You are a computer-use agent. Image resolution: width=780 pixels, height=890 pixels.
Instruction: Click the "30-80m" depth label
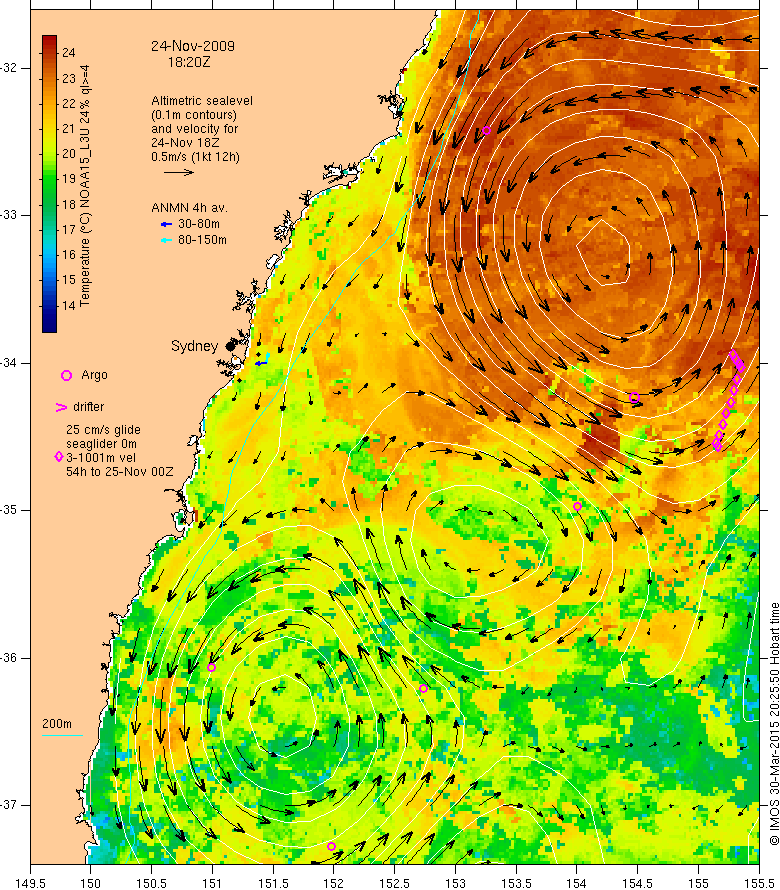point(199,224)
